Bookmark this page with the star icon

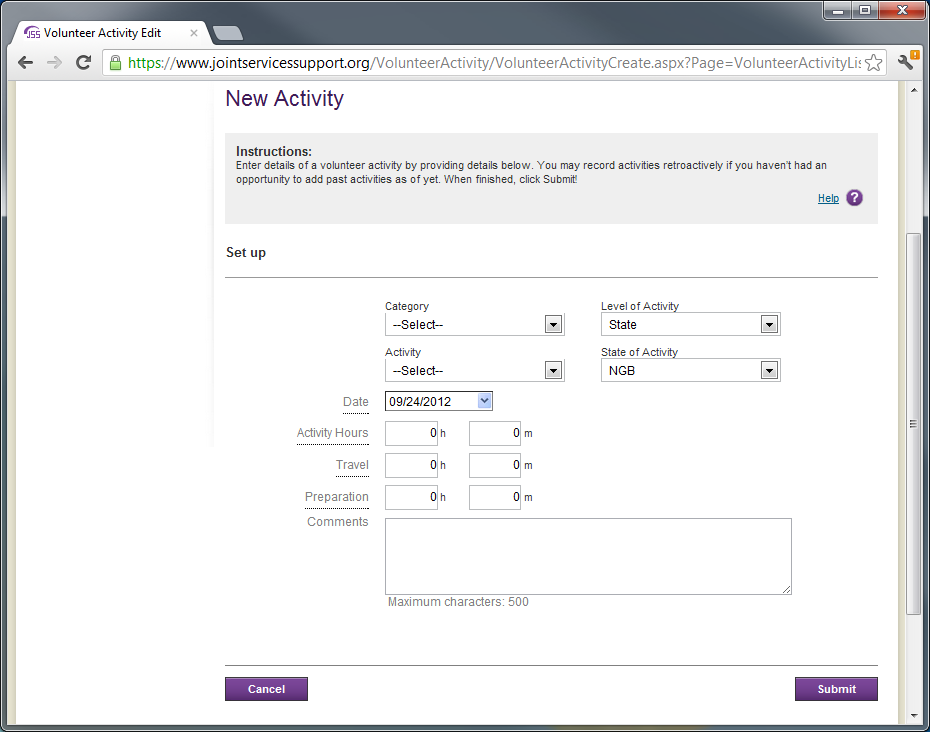pyautogui.click(x=873, y=63)
